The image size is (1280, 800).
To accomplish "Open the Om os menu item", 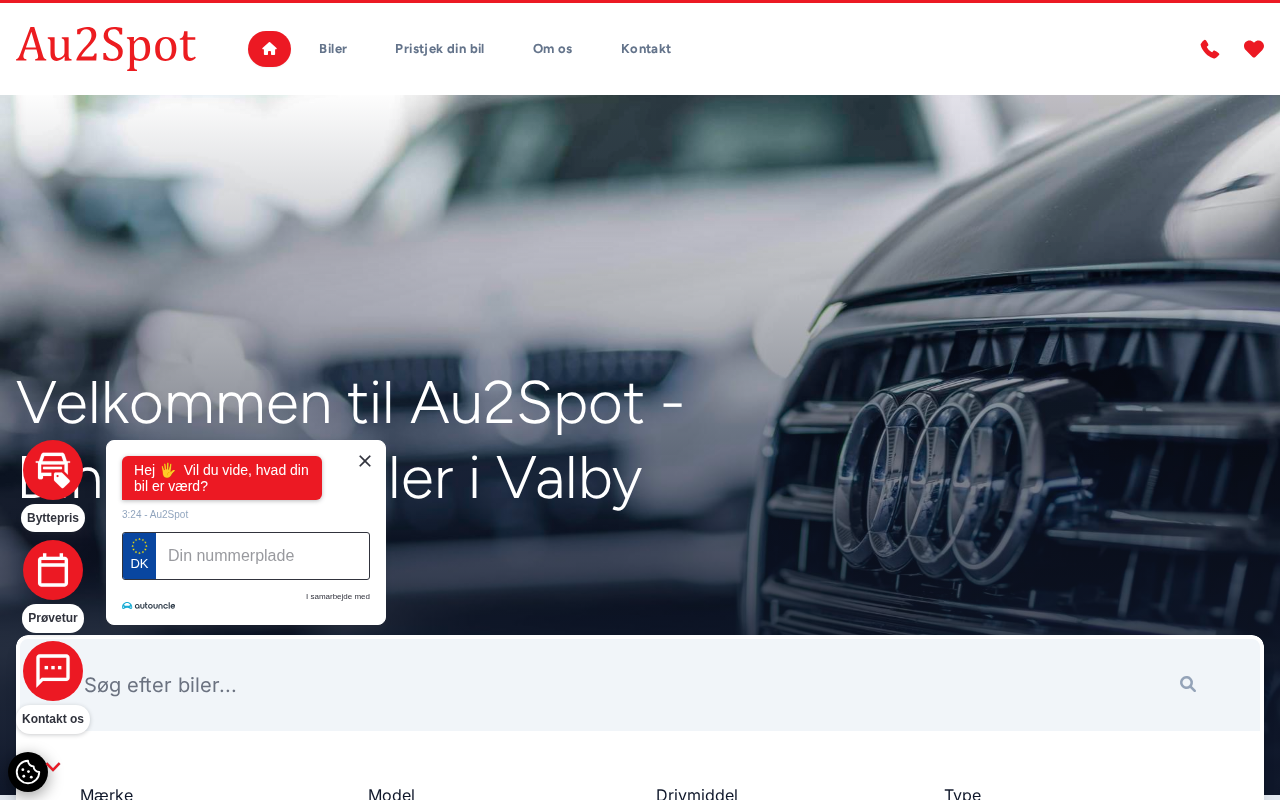I will (553, 49).
